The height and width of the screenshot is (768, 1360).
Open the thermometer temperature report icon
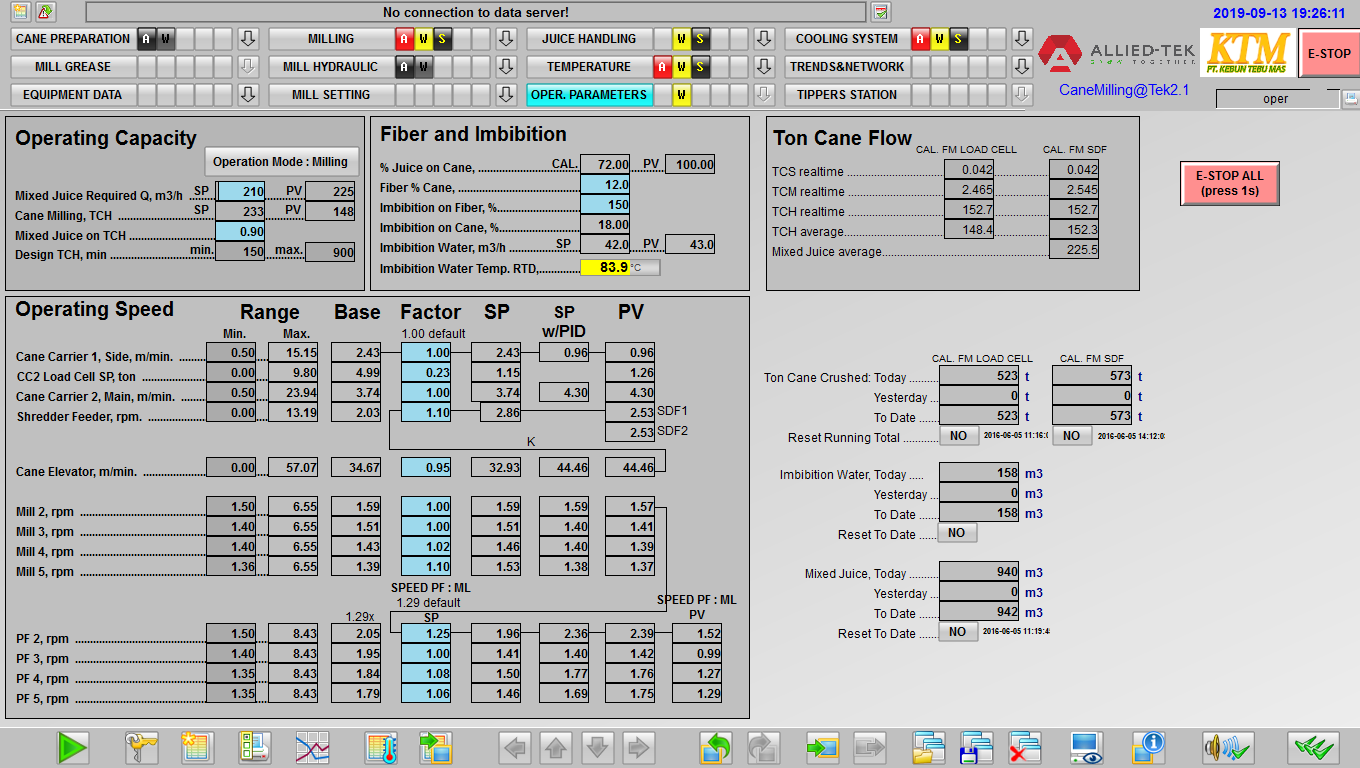(382, 747)
